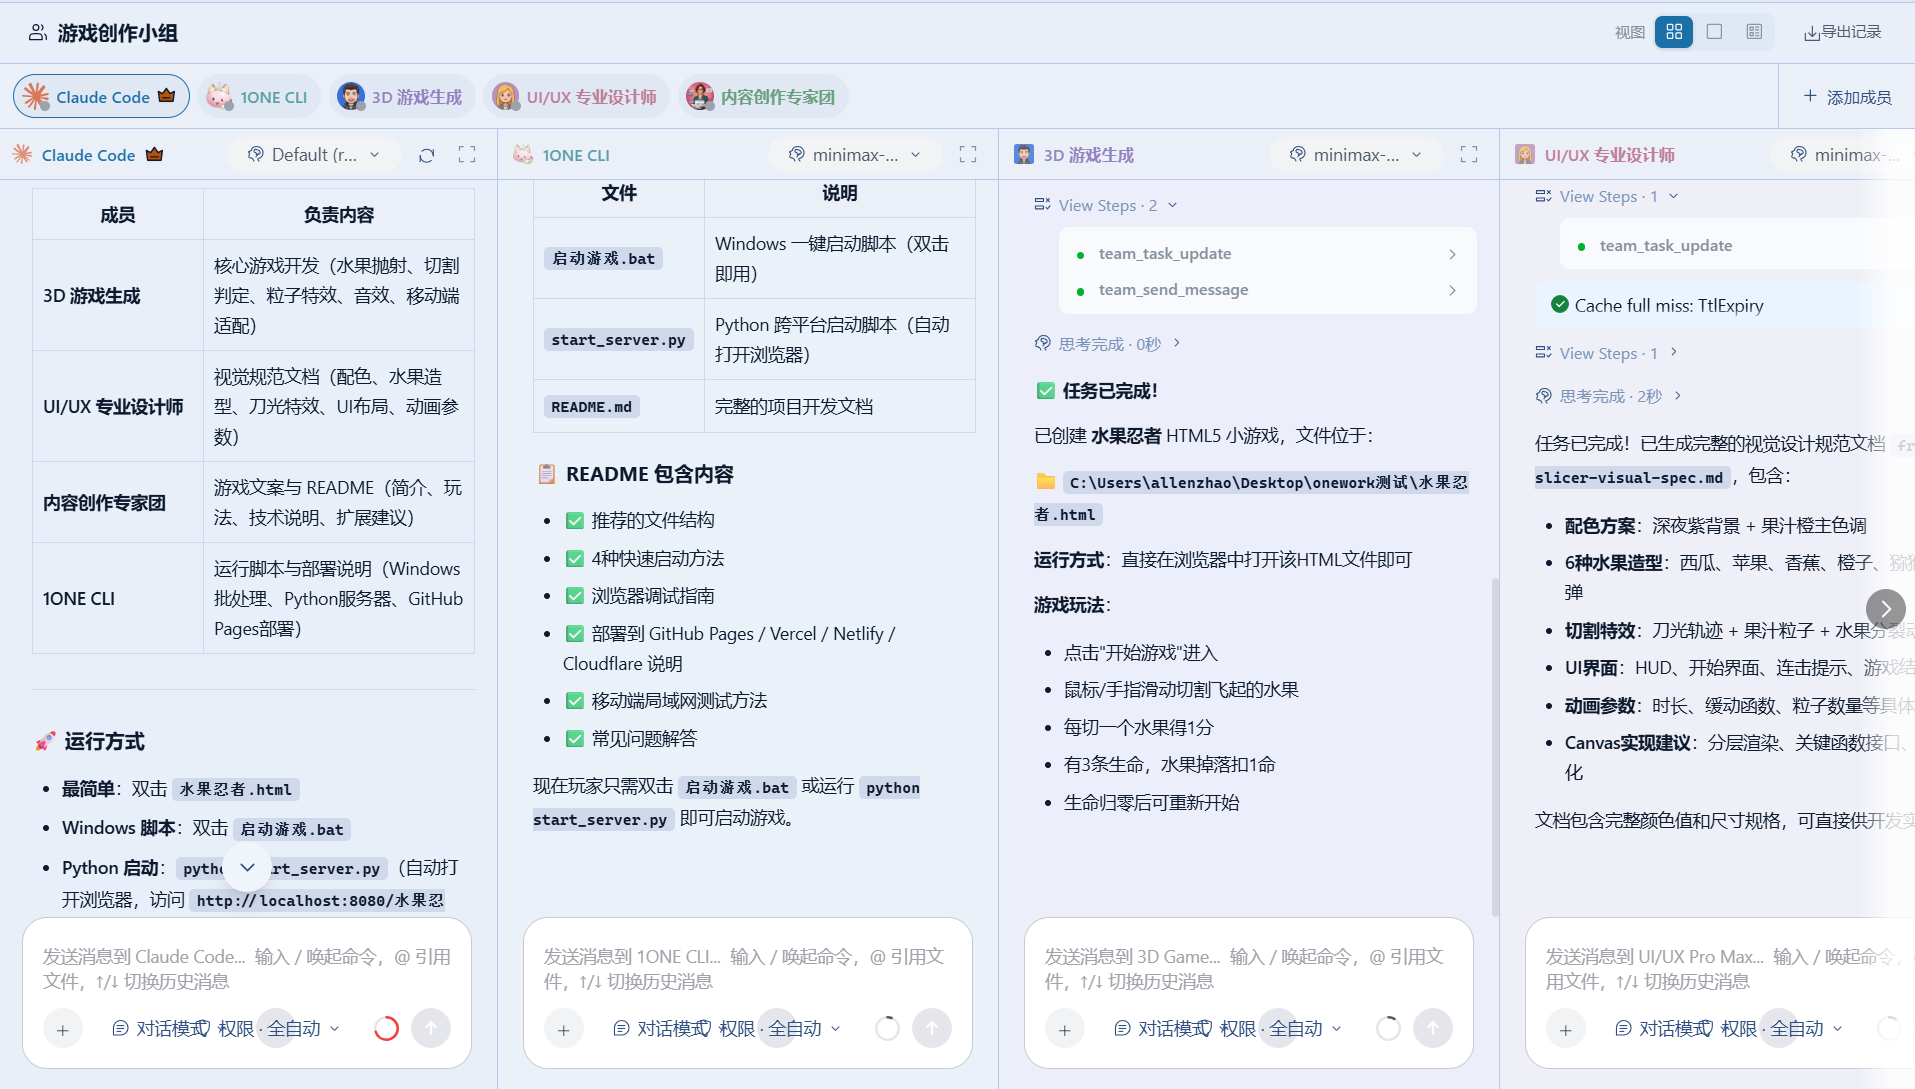1915x1089 pixels.
Task: Switch to the list view layout
Action: point(1754,32)
